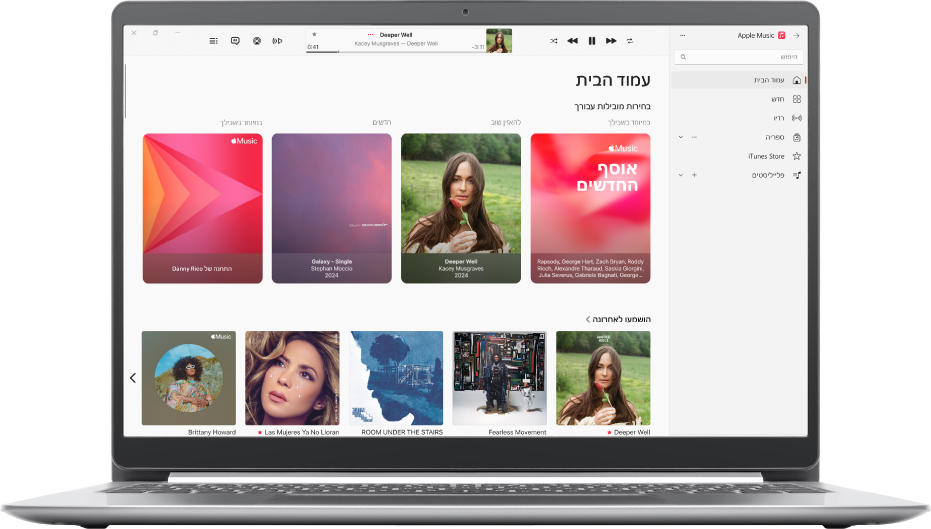Open the Fearless Movement album cover

(499, 378)
